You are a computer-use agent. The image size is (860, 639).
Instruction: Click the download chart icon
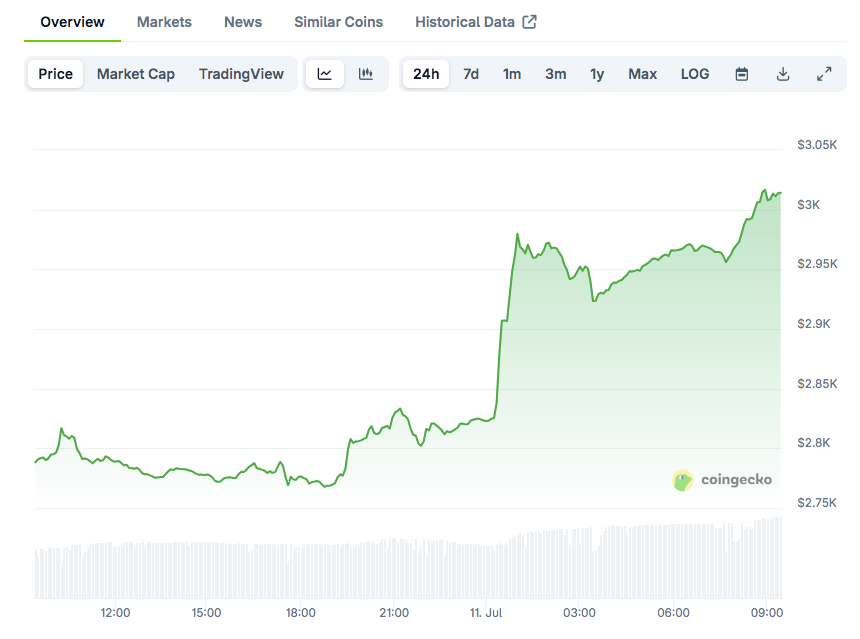click(783, 74)
